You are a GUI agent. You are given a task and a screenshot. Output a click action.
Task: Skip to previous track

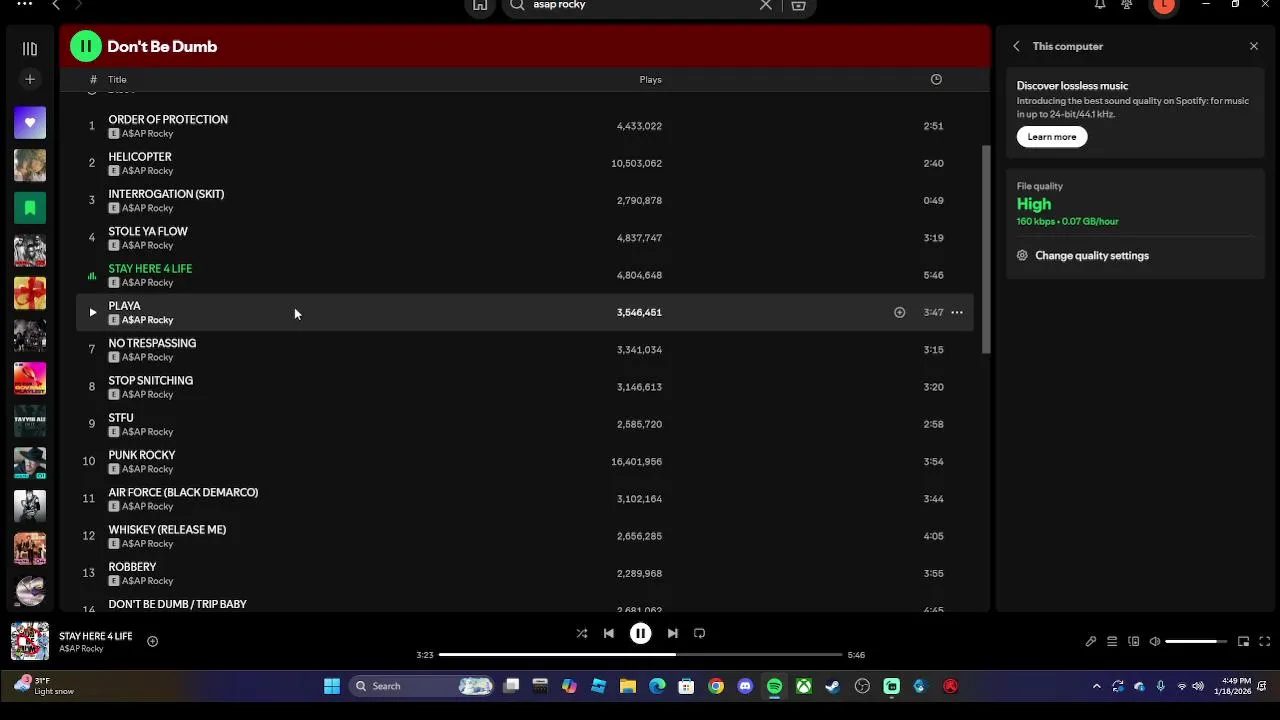click(x=609, y=633)
